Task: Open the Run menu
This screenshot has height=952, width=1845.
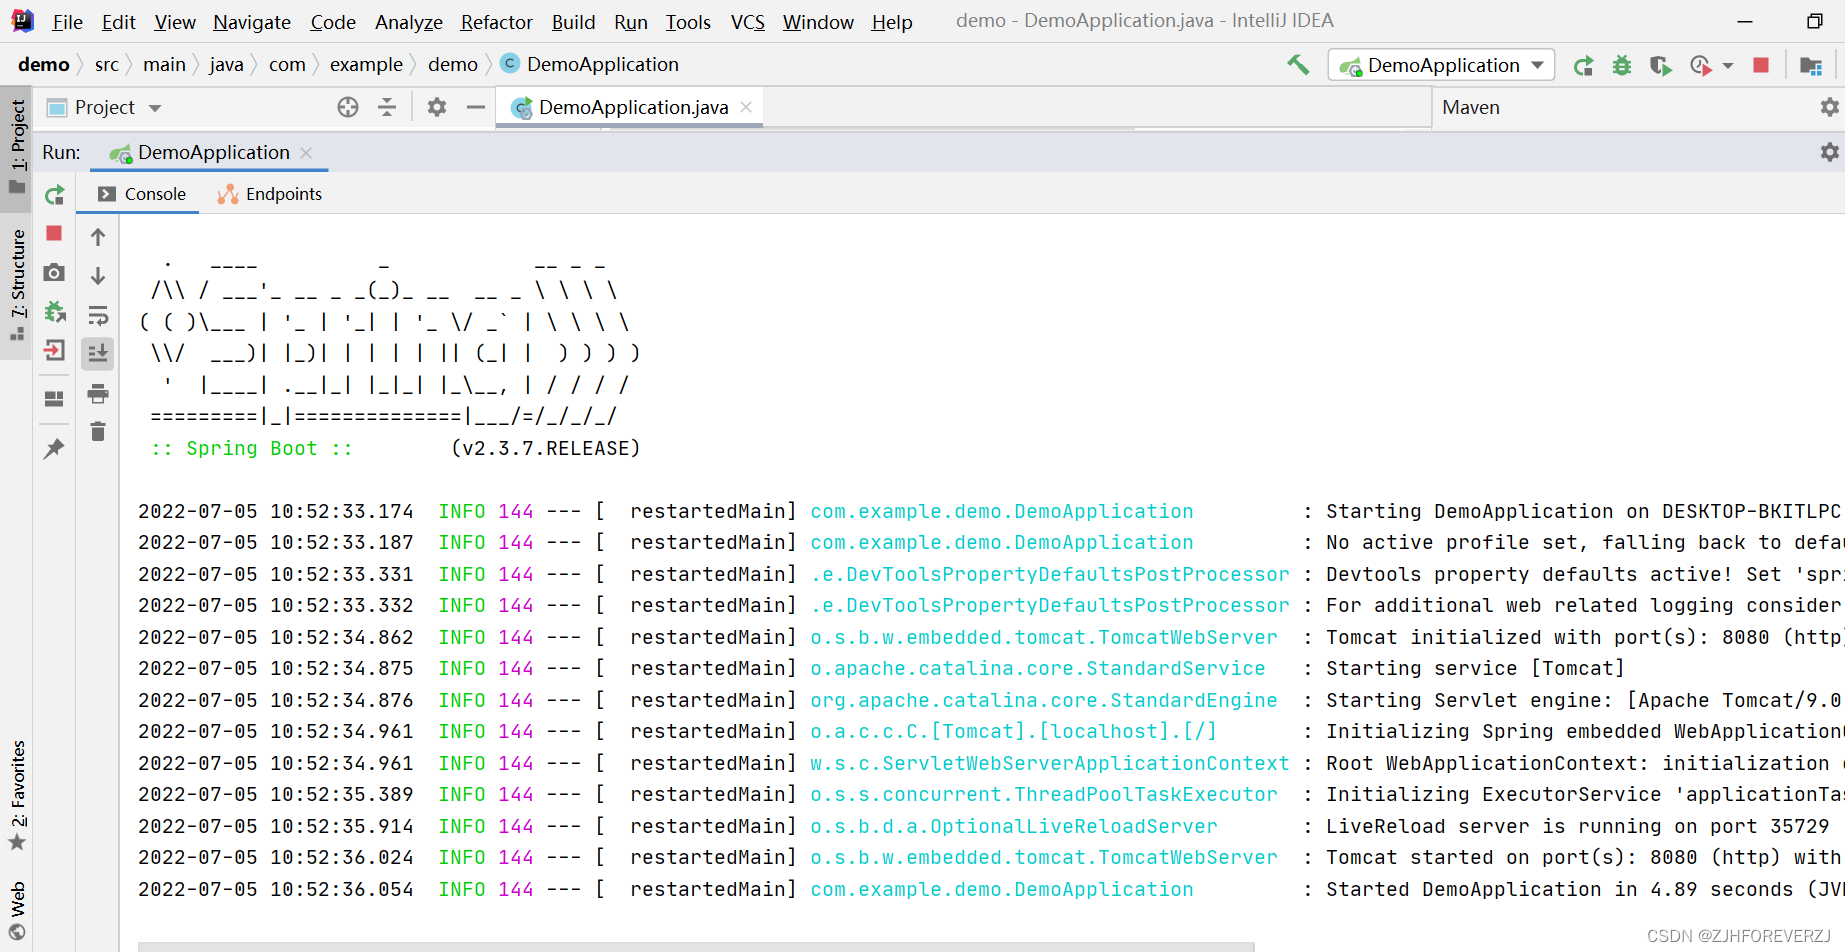Action: click(x=631, y=22)
